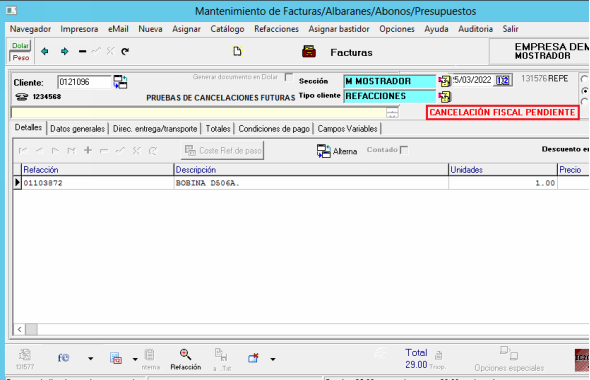Jump to last detail line navigator icon
The image size is (590, 380).
tap(71, 151)
